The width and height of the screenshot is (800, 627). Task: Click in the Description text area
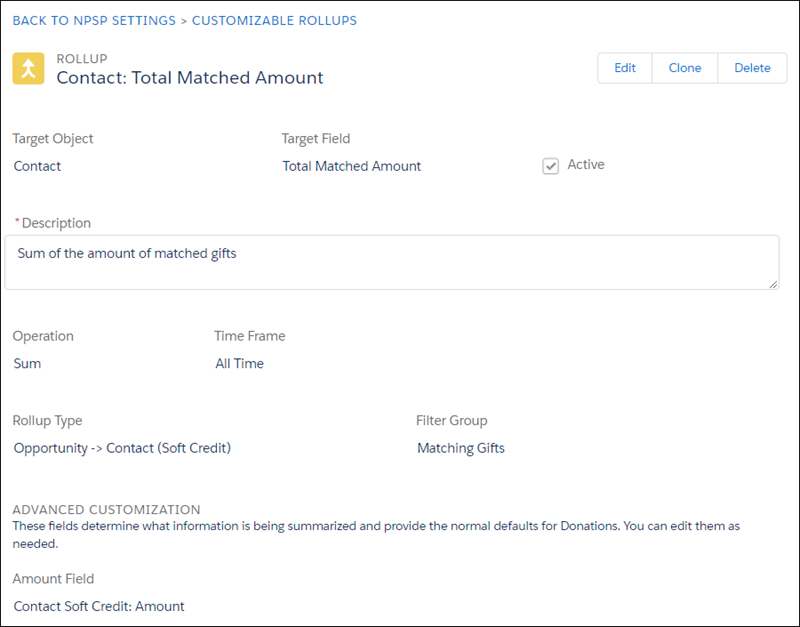coord(392,262)
